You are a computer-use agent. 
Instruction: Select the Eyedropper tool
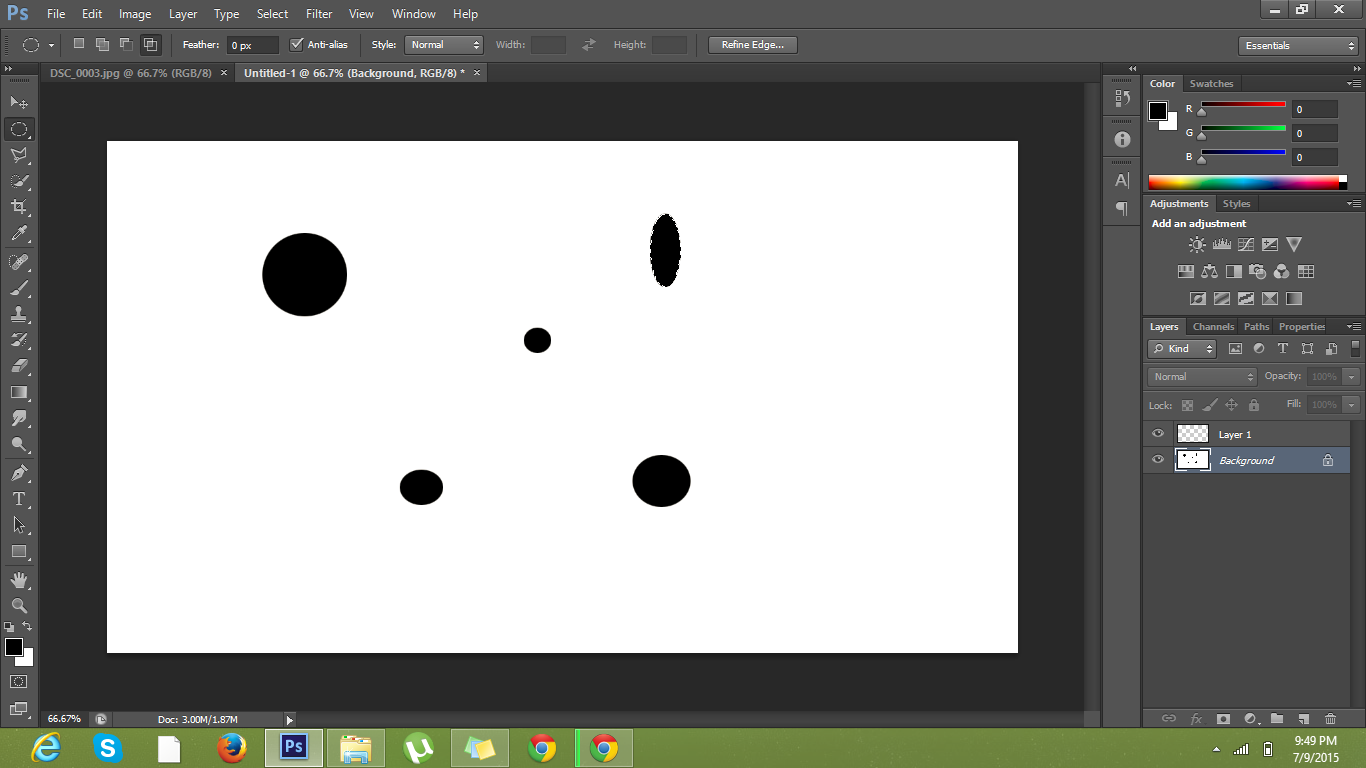(19, 234)
